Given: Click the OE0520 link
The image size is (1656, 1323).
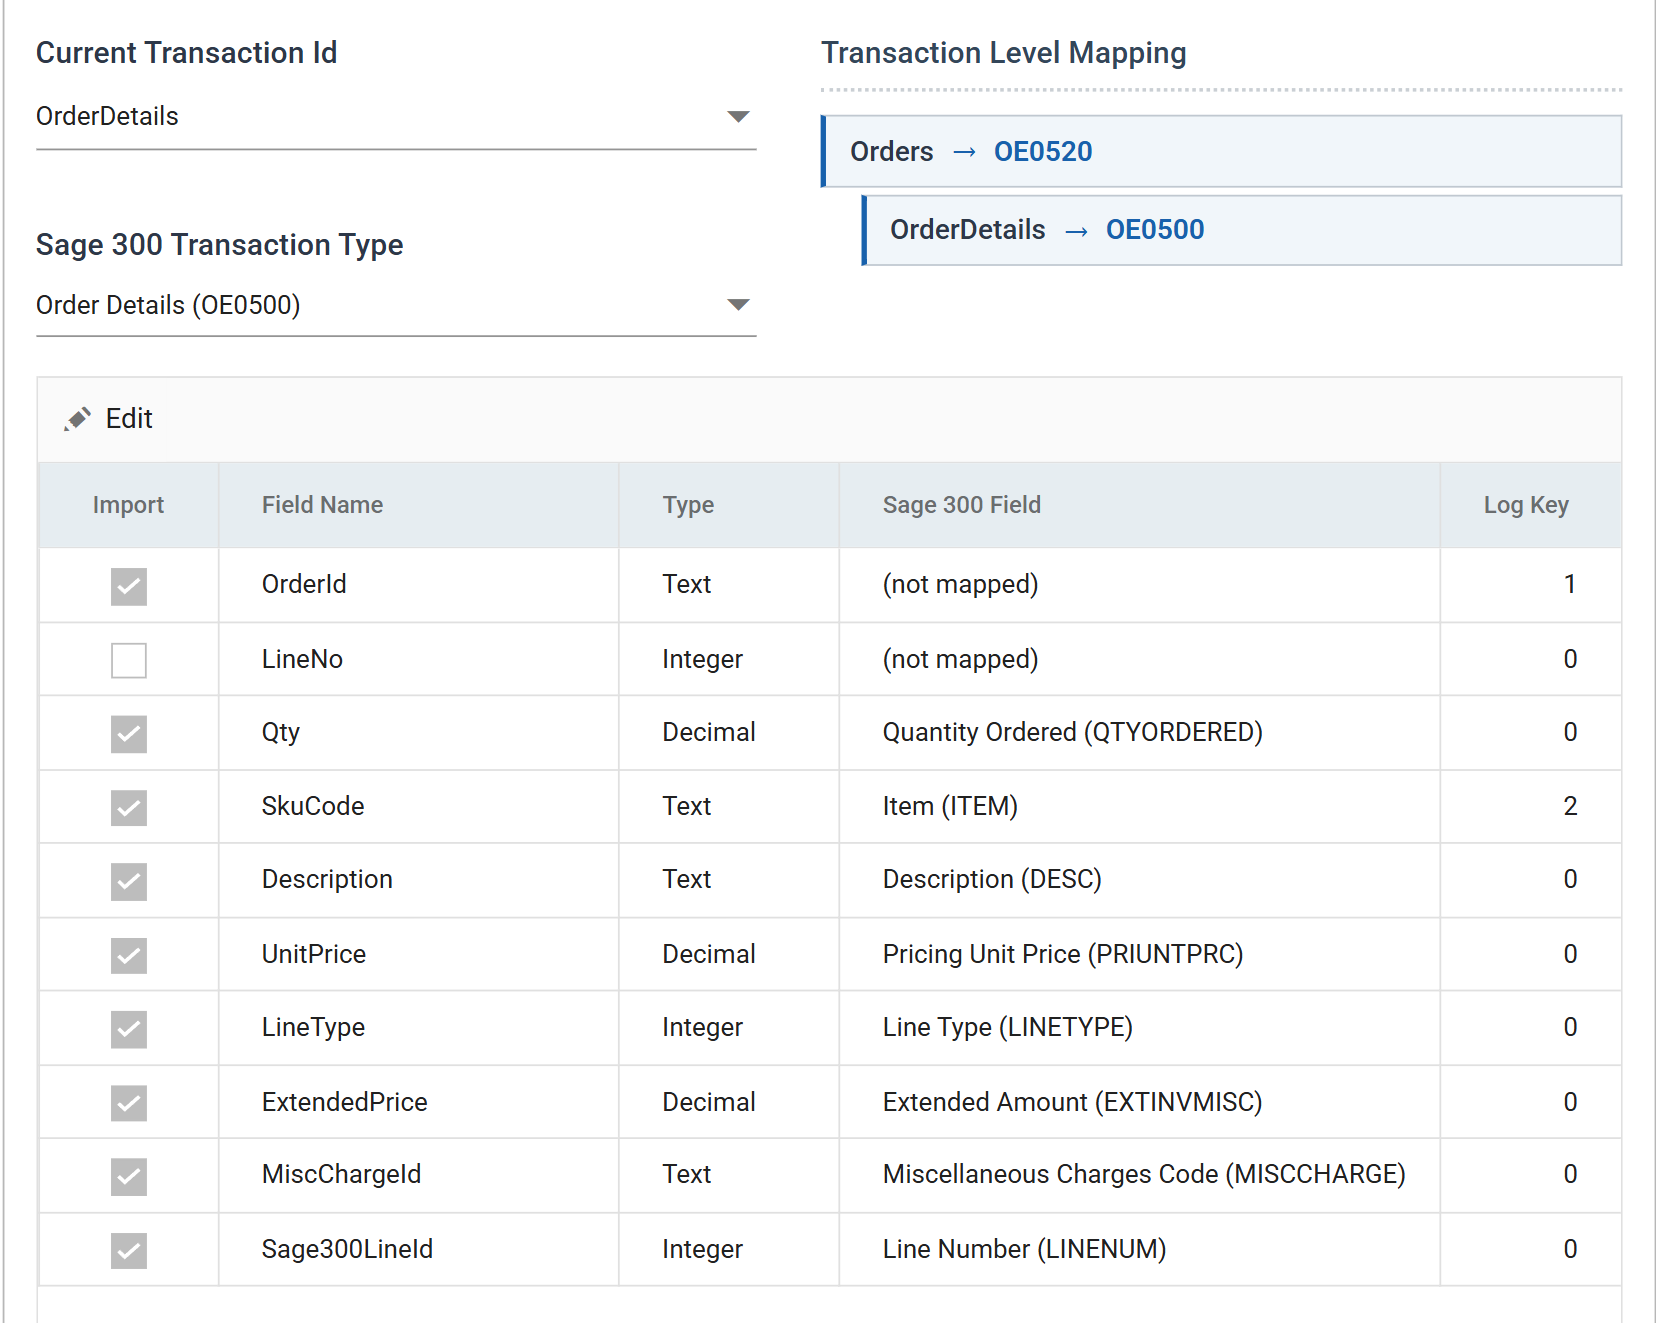Looking at the screenshot, I should pyautogui.click(x=1043, y=152).
